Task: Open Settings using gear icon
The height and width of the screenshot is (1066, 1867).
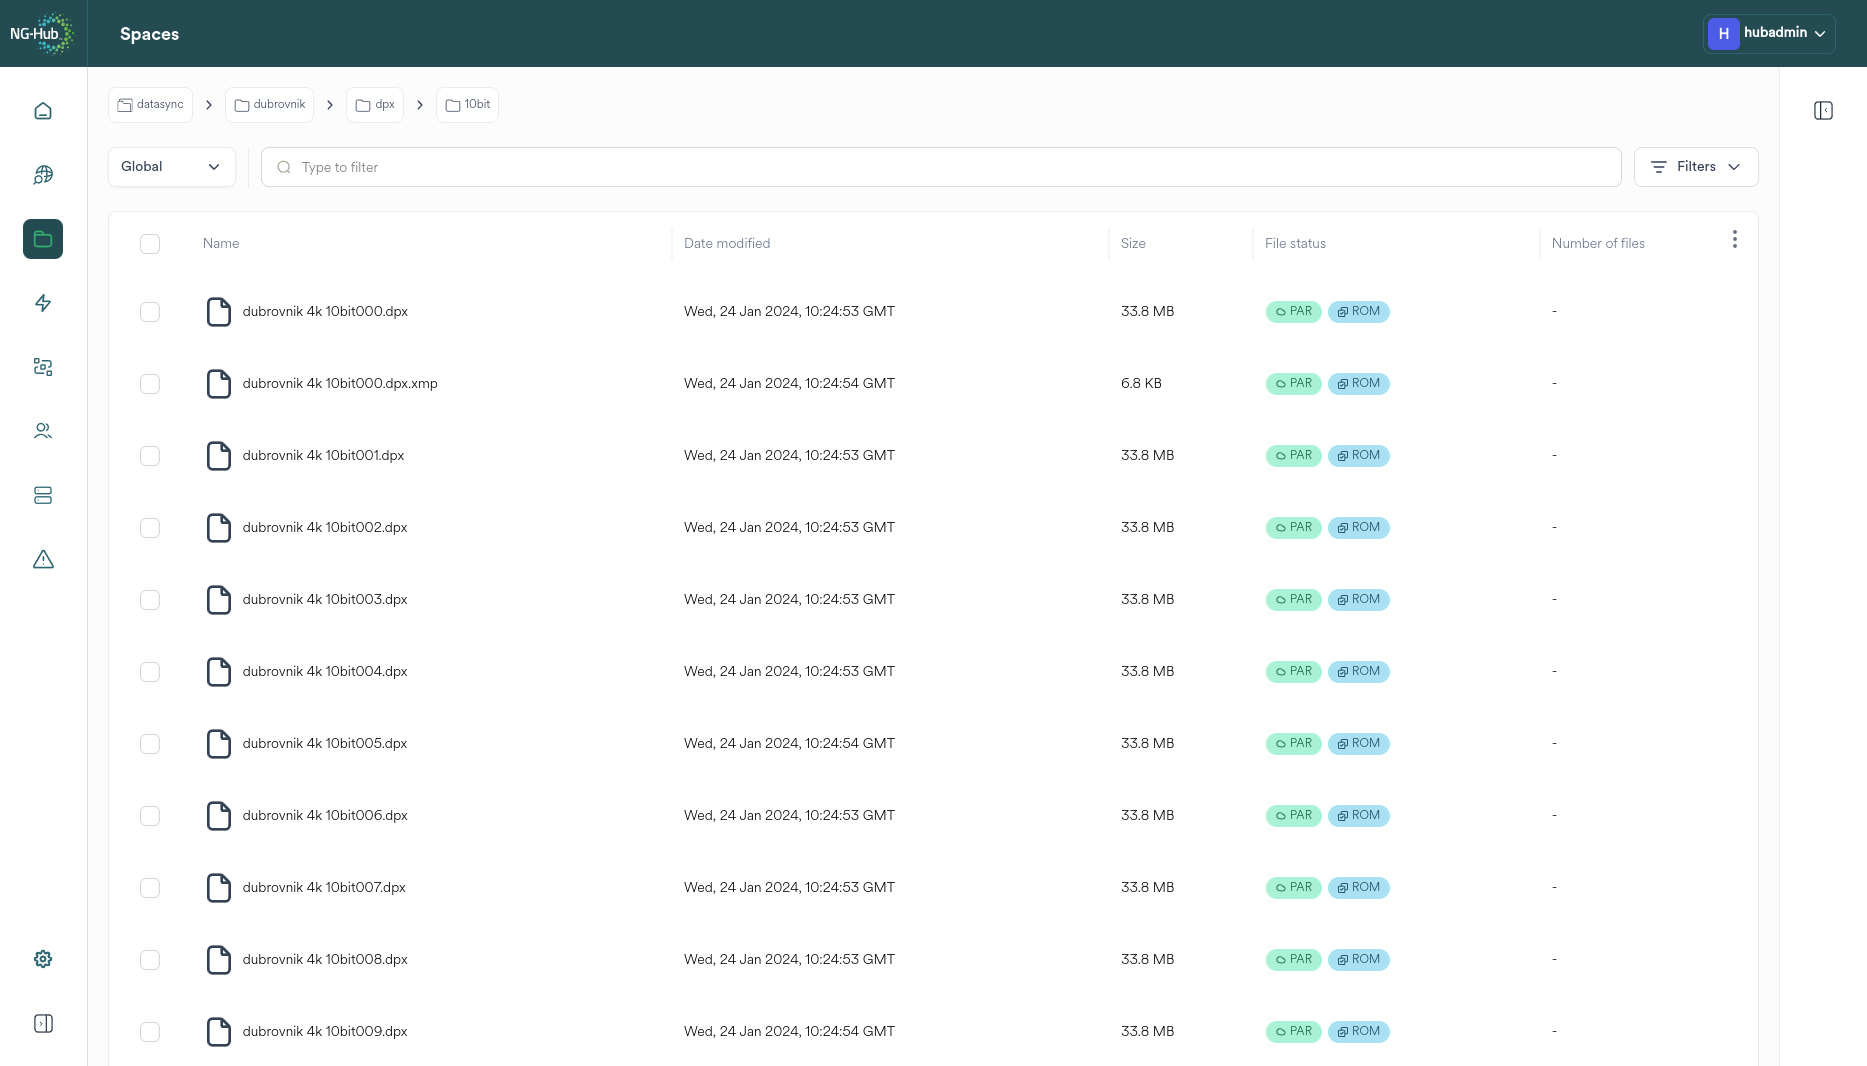Action: tap(42, 958)
